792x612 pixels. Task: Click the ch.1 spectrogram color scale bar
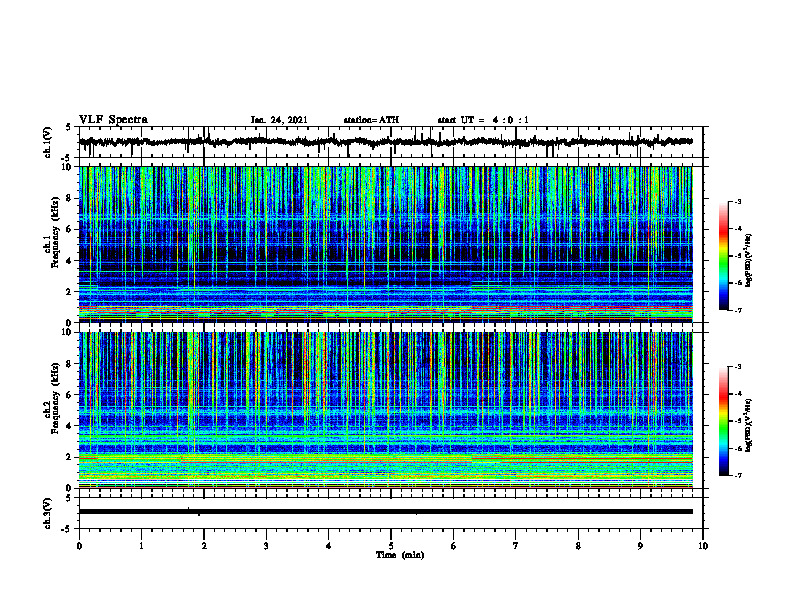coord(723,256)
